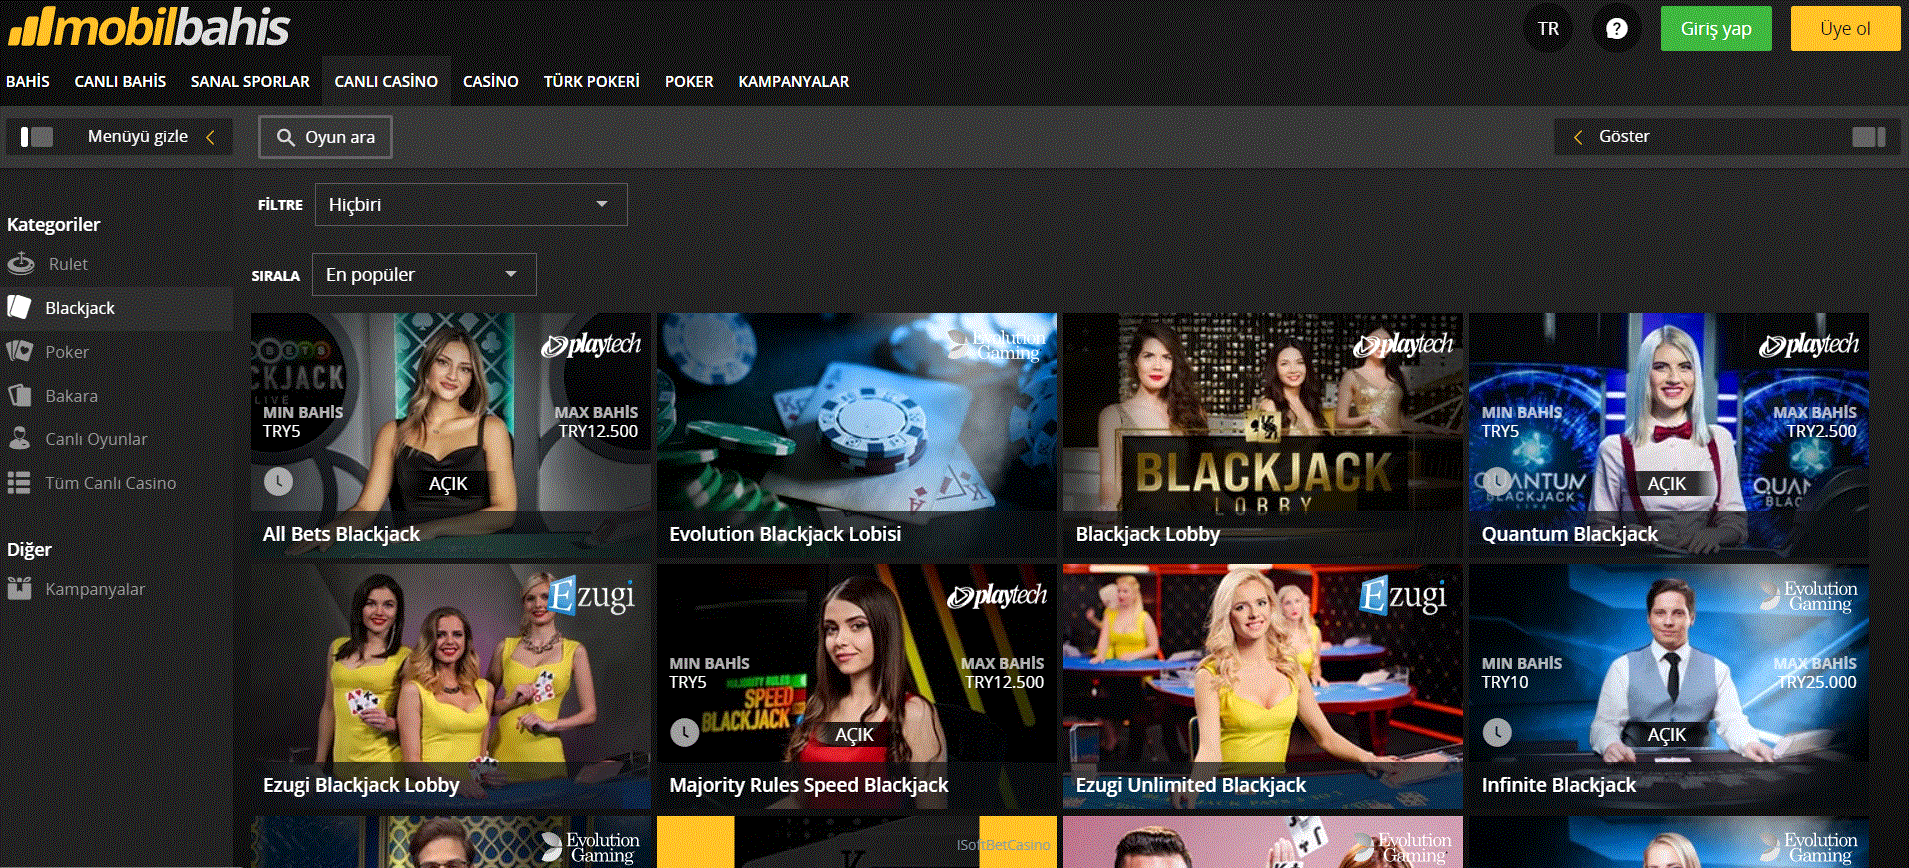Image resolution: width=1909 pixels, height=868 pixels.
Task: Go to the TÜRK POKERİ menu item
Action: click(x=591, y=82)
